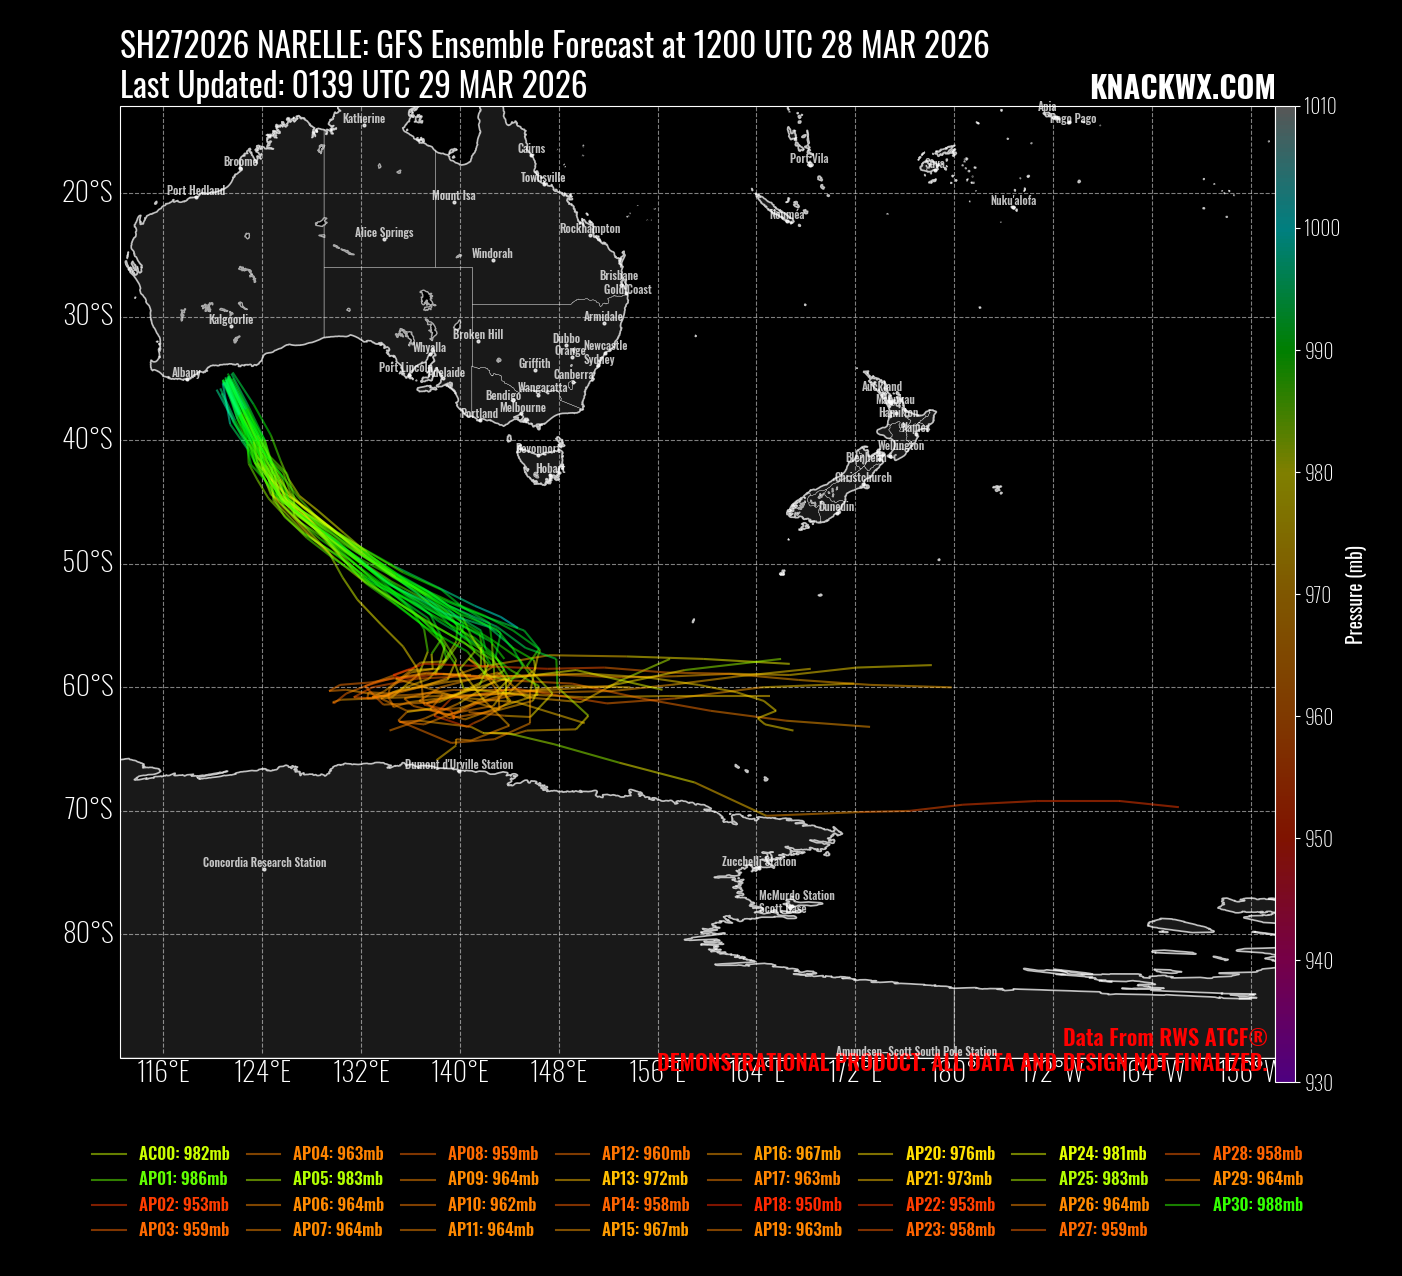Click the AP13: 972mb legend label
The image size is (1402, 1276).
click(x=645, y=1179)
